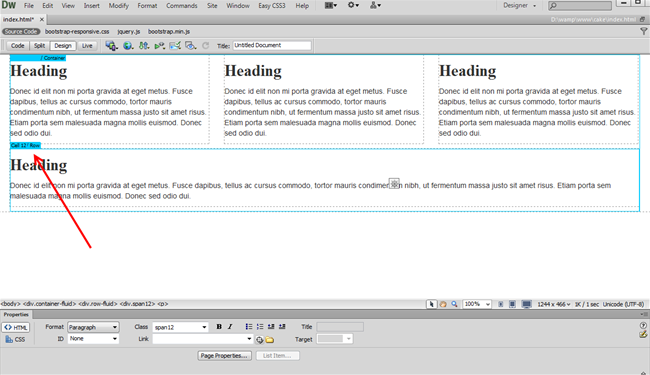Open the Edit menu
650x375 pixels.
pyautogui.click(x=48, y=6)
